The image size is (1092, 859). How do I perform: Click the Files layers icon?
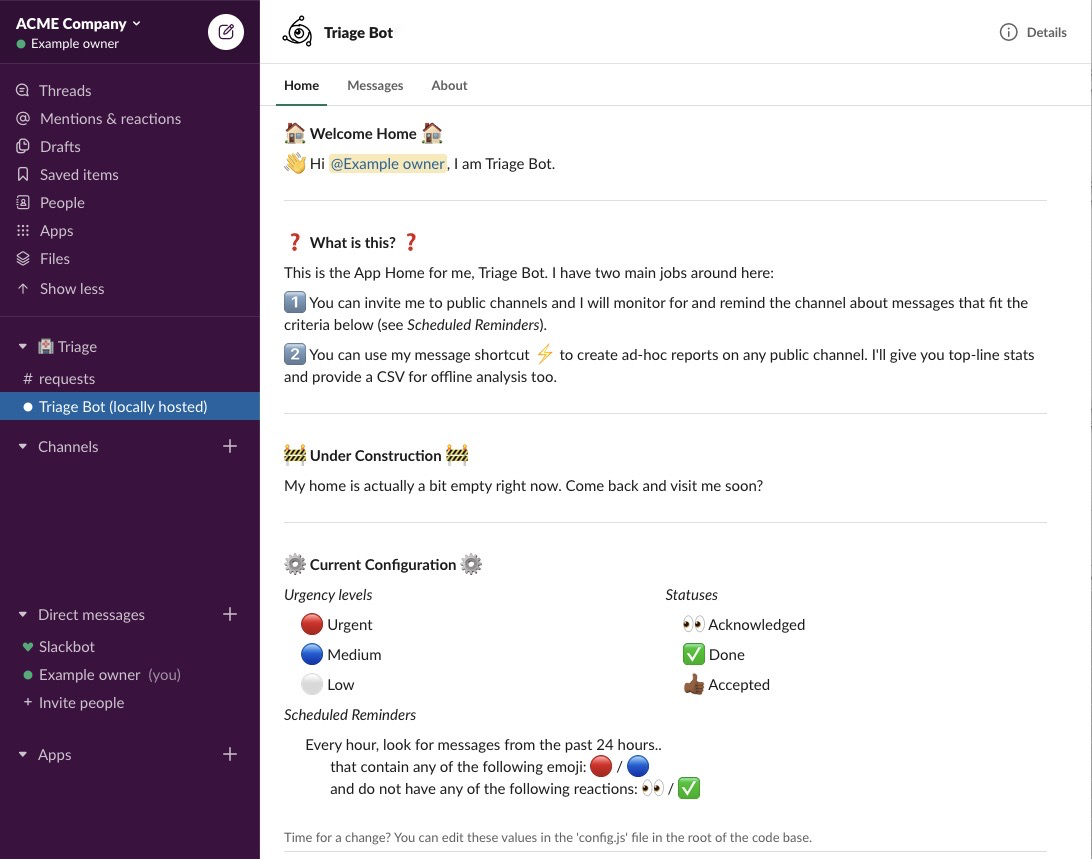pyautogui.click(x=23, y=258)
